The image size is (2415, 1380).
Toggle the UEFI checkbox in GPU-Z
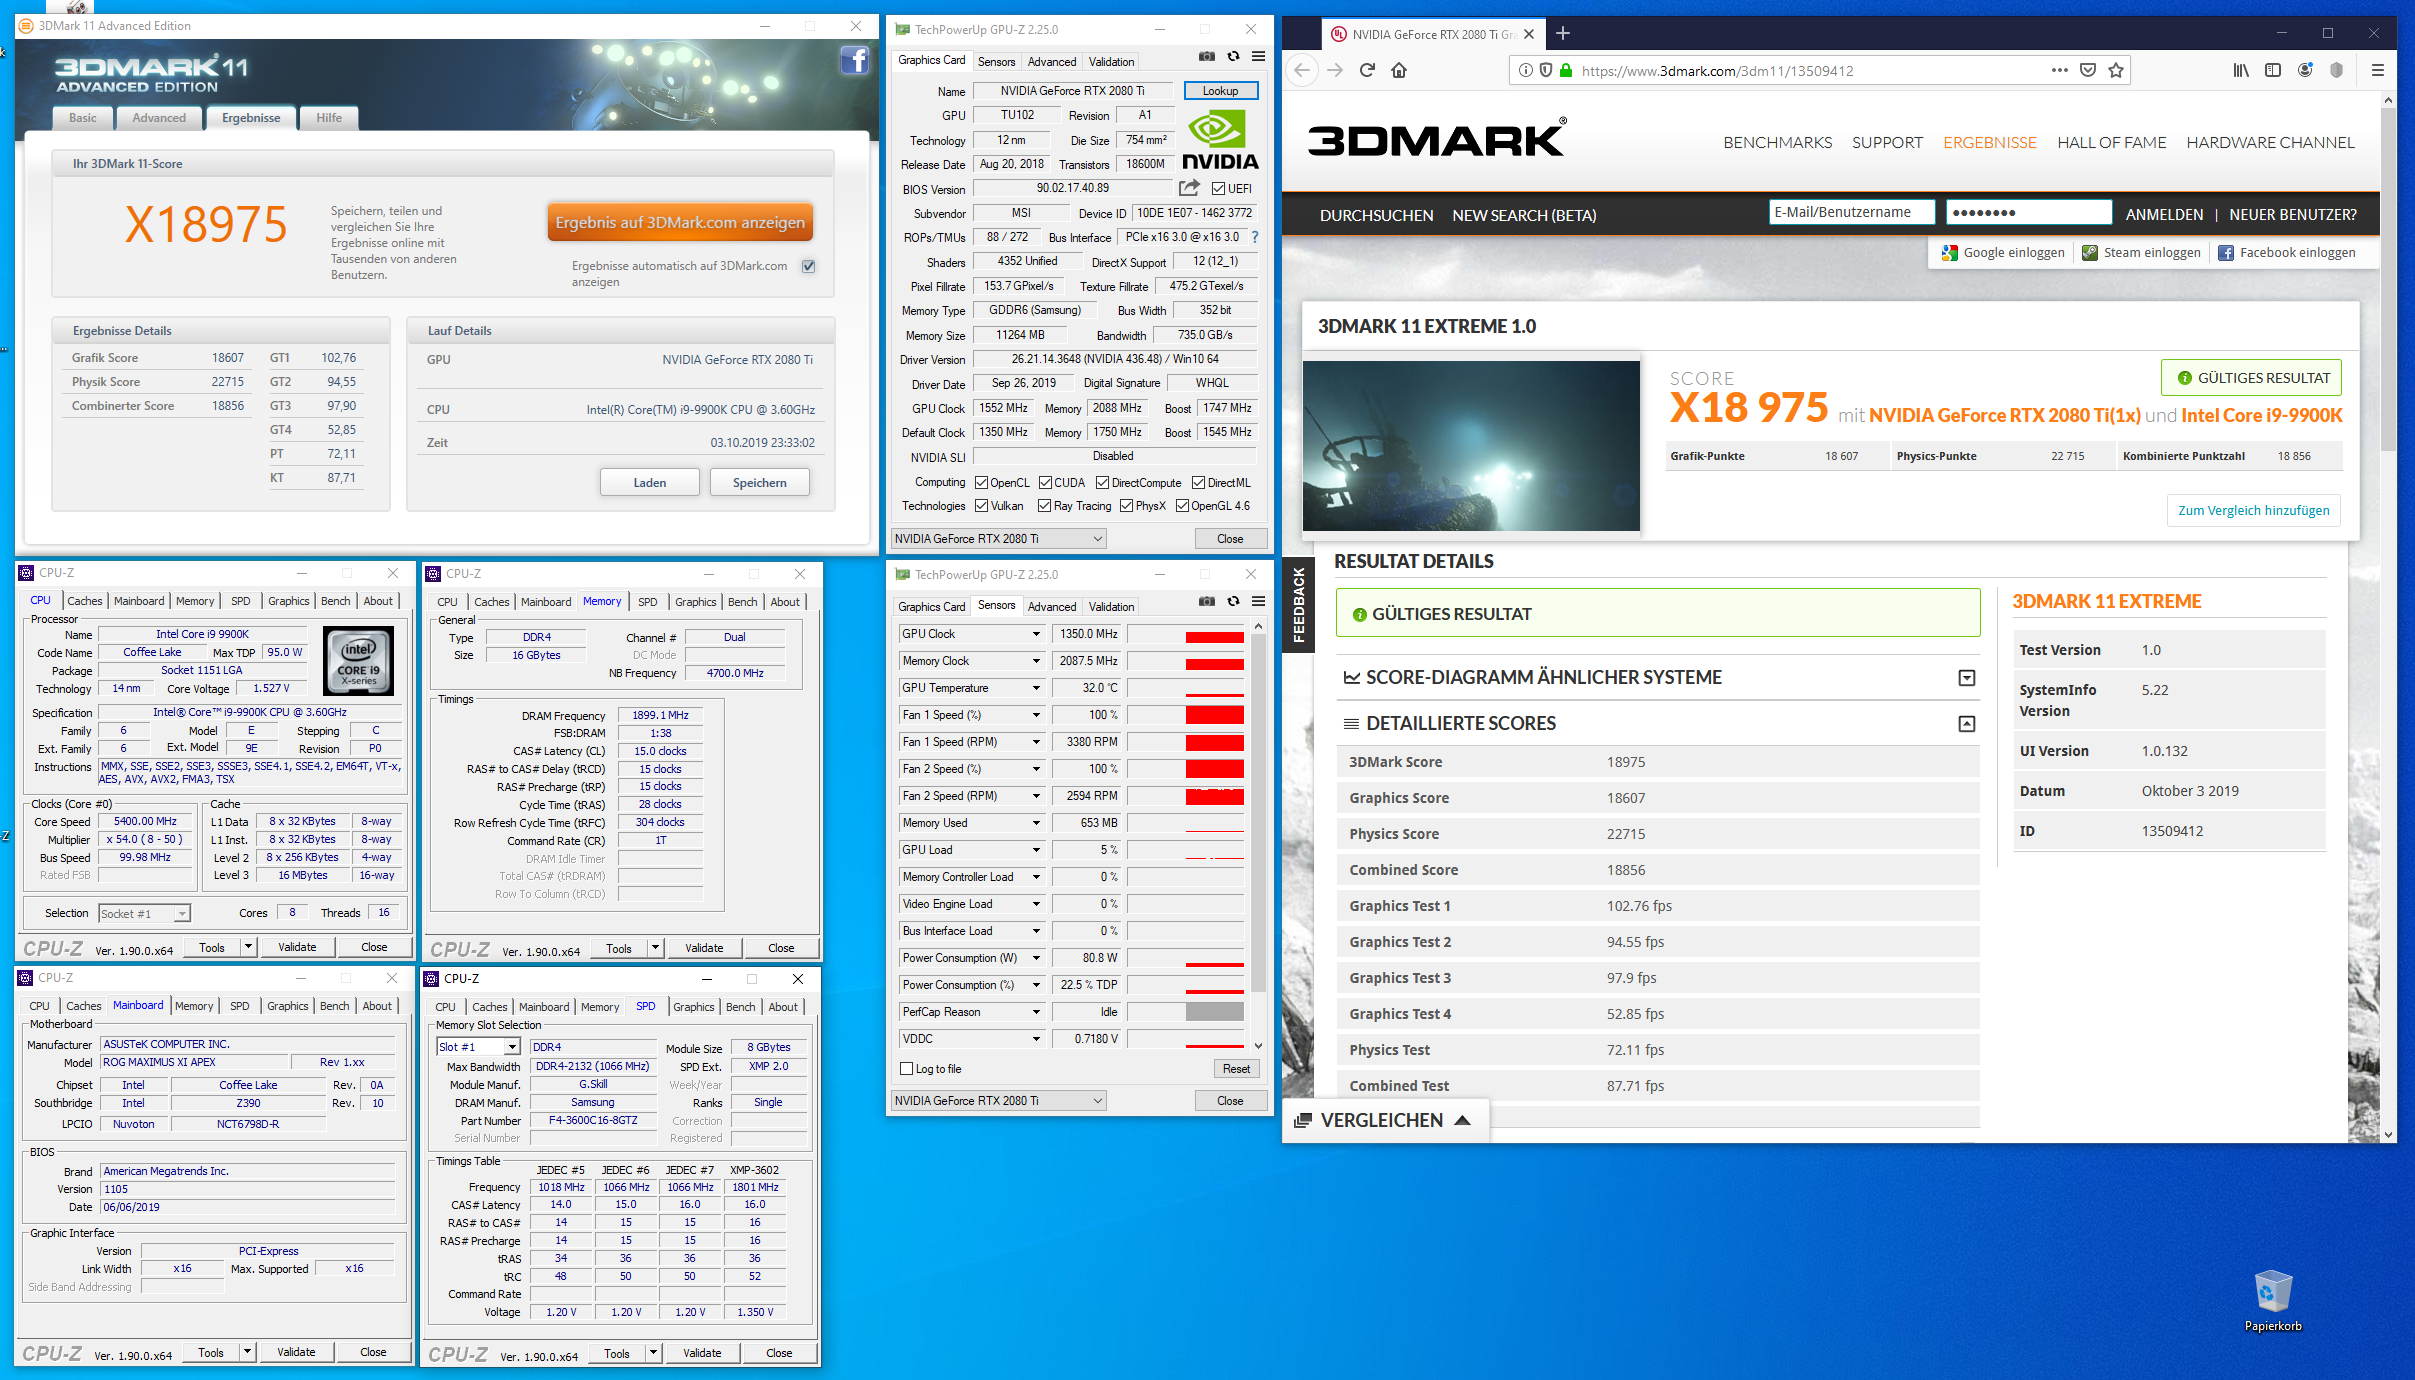1218,188
